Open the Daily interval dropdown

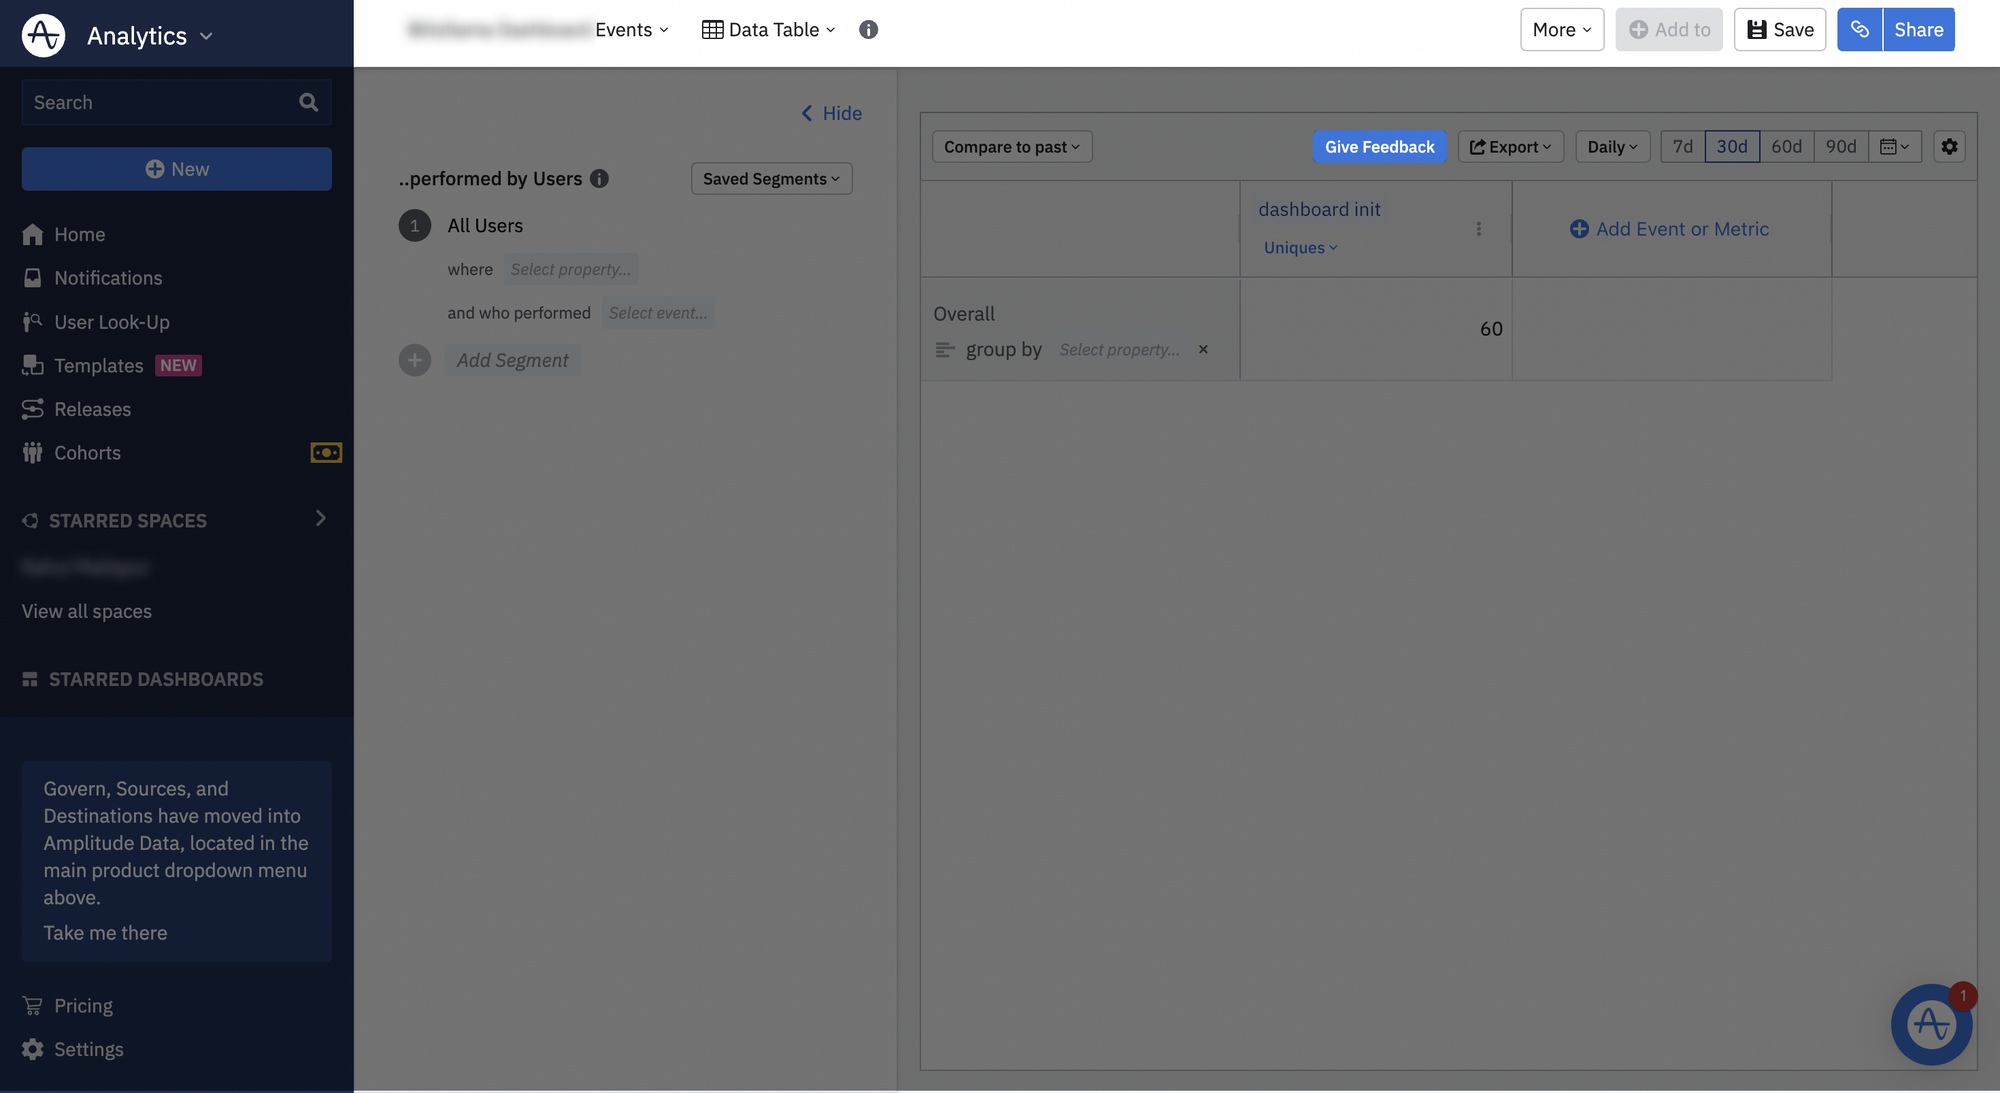tap(1612, 146)
